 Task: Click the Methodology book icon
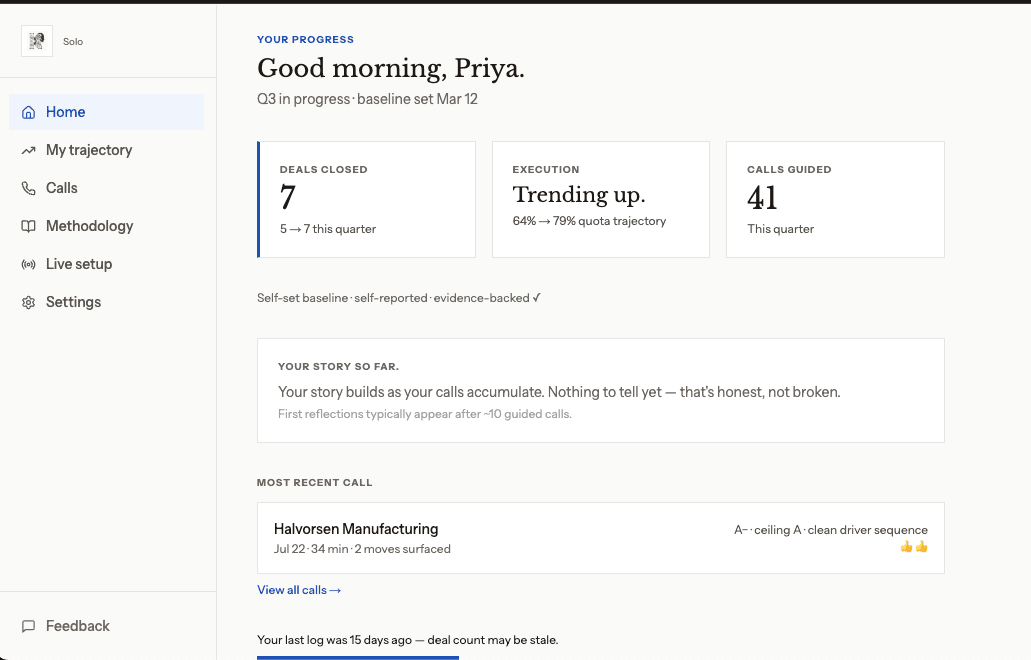pyautogui.click(x=28, y=226)
